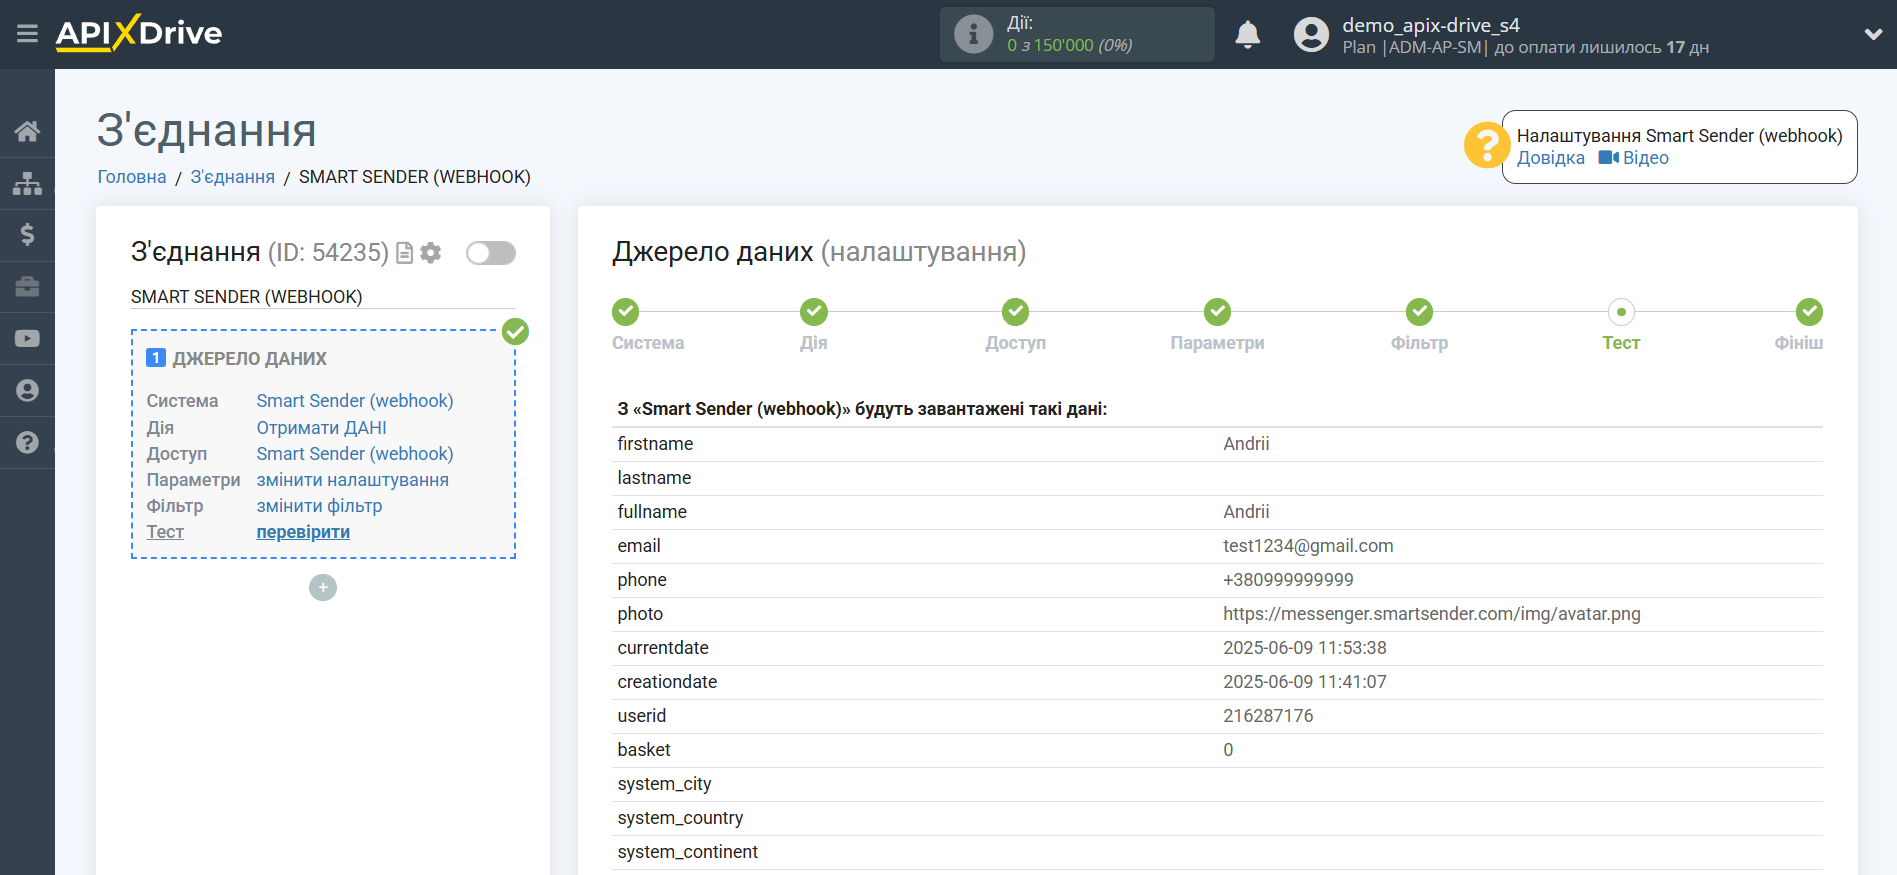Image resolution: width=1897 pixels, height=875 pixels.
Task: Click the firstname field label
Action: point(655,444)
